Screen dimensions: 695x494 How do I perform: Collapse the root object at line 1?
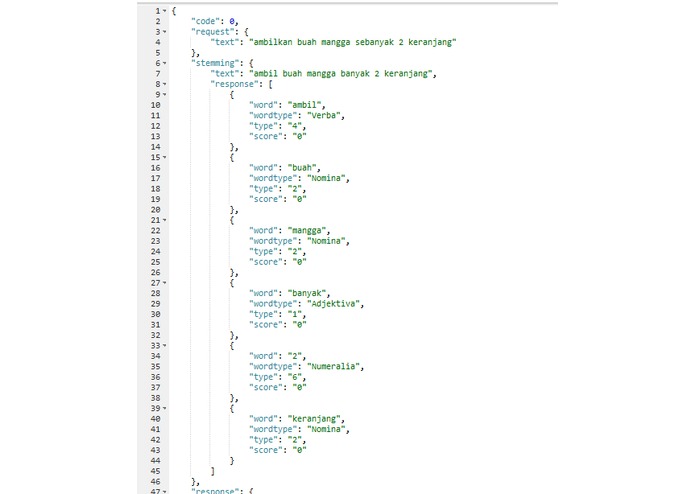[164, 11]
